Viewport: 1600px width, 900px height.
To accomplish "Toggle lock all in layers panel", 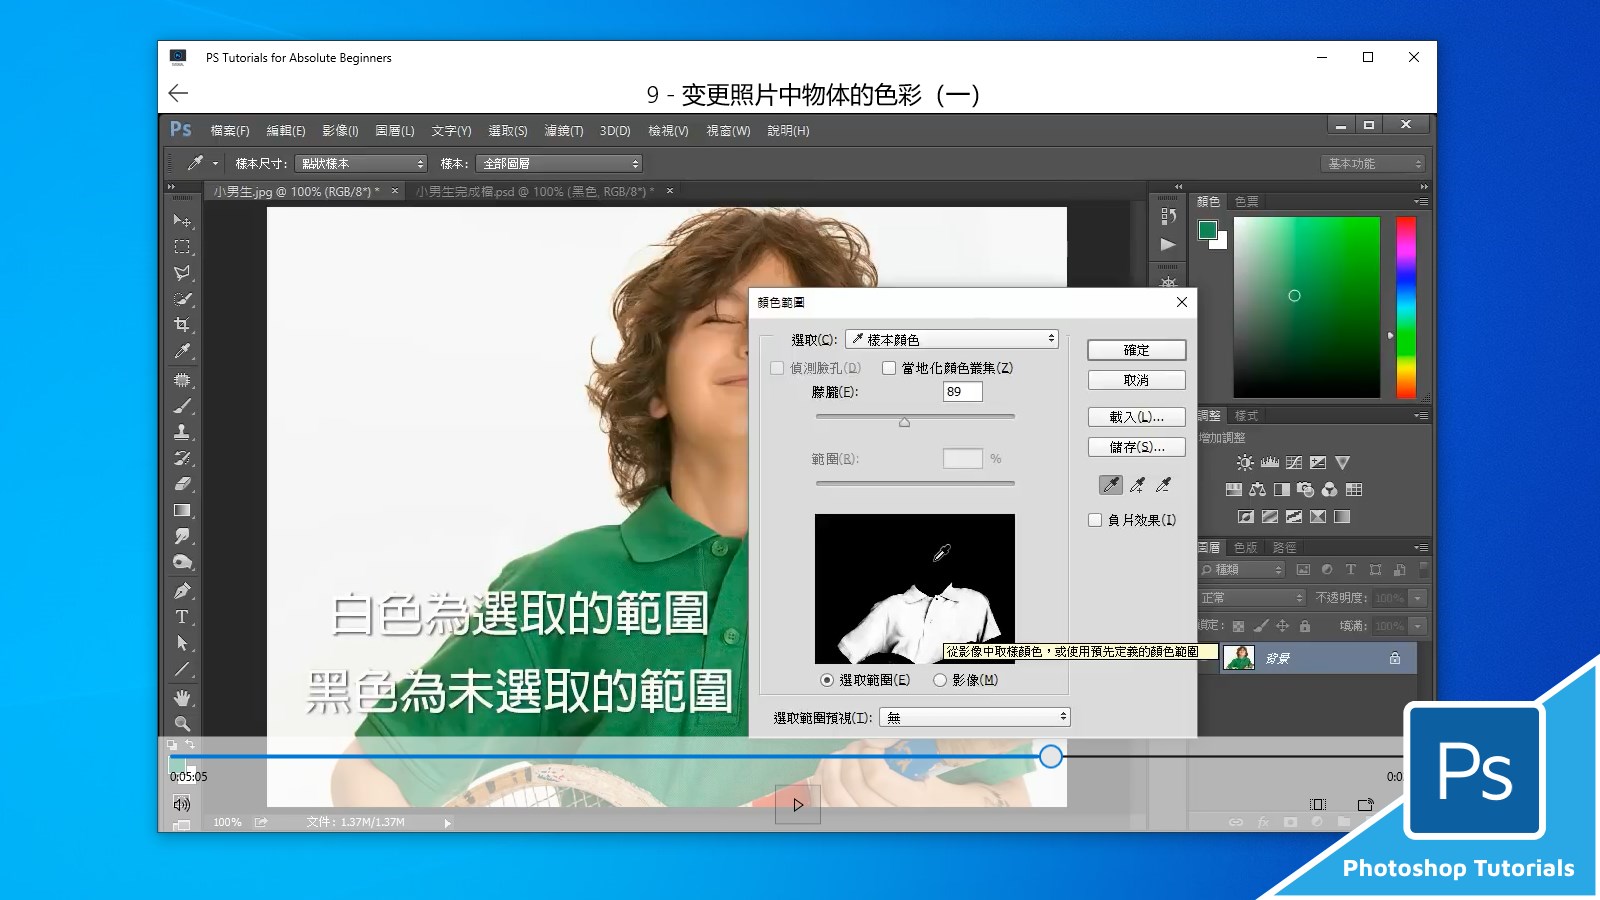I will point(1305,626).
